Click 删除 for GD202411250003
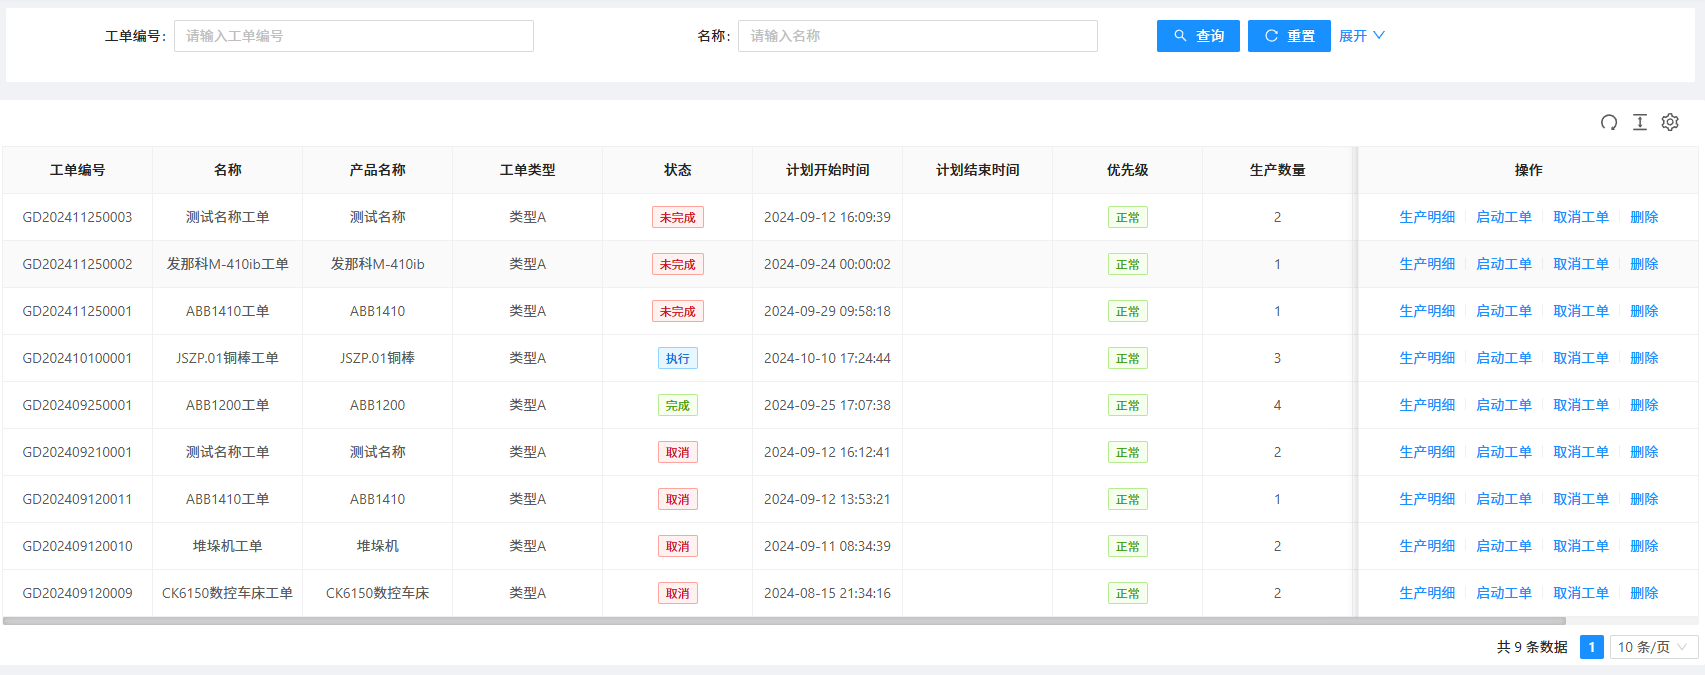 [1644, 217]
